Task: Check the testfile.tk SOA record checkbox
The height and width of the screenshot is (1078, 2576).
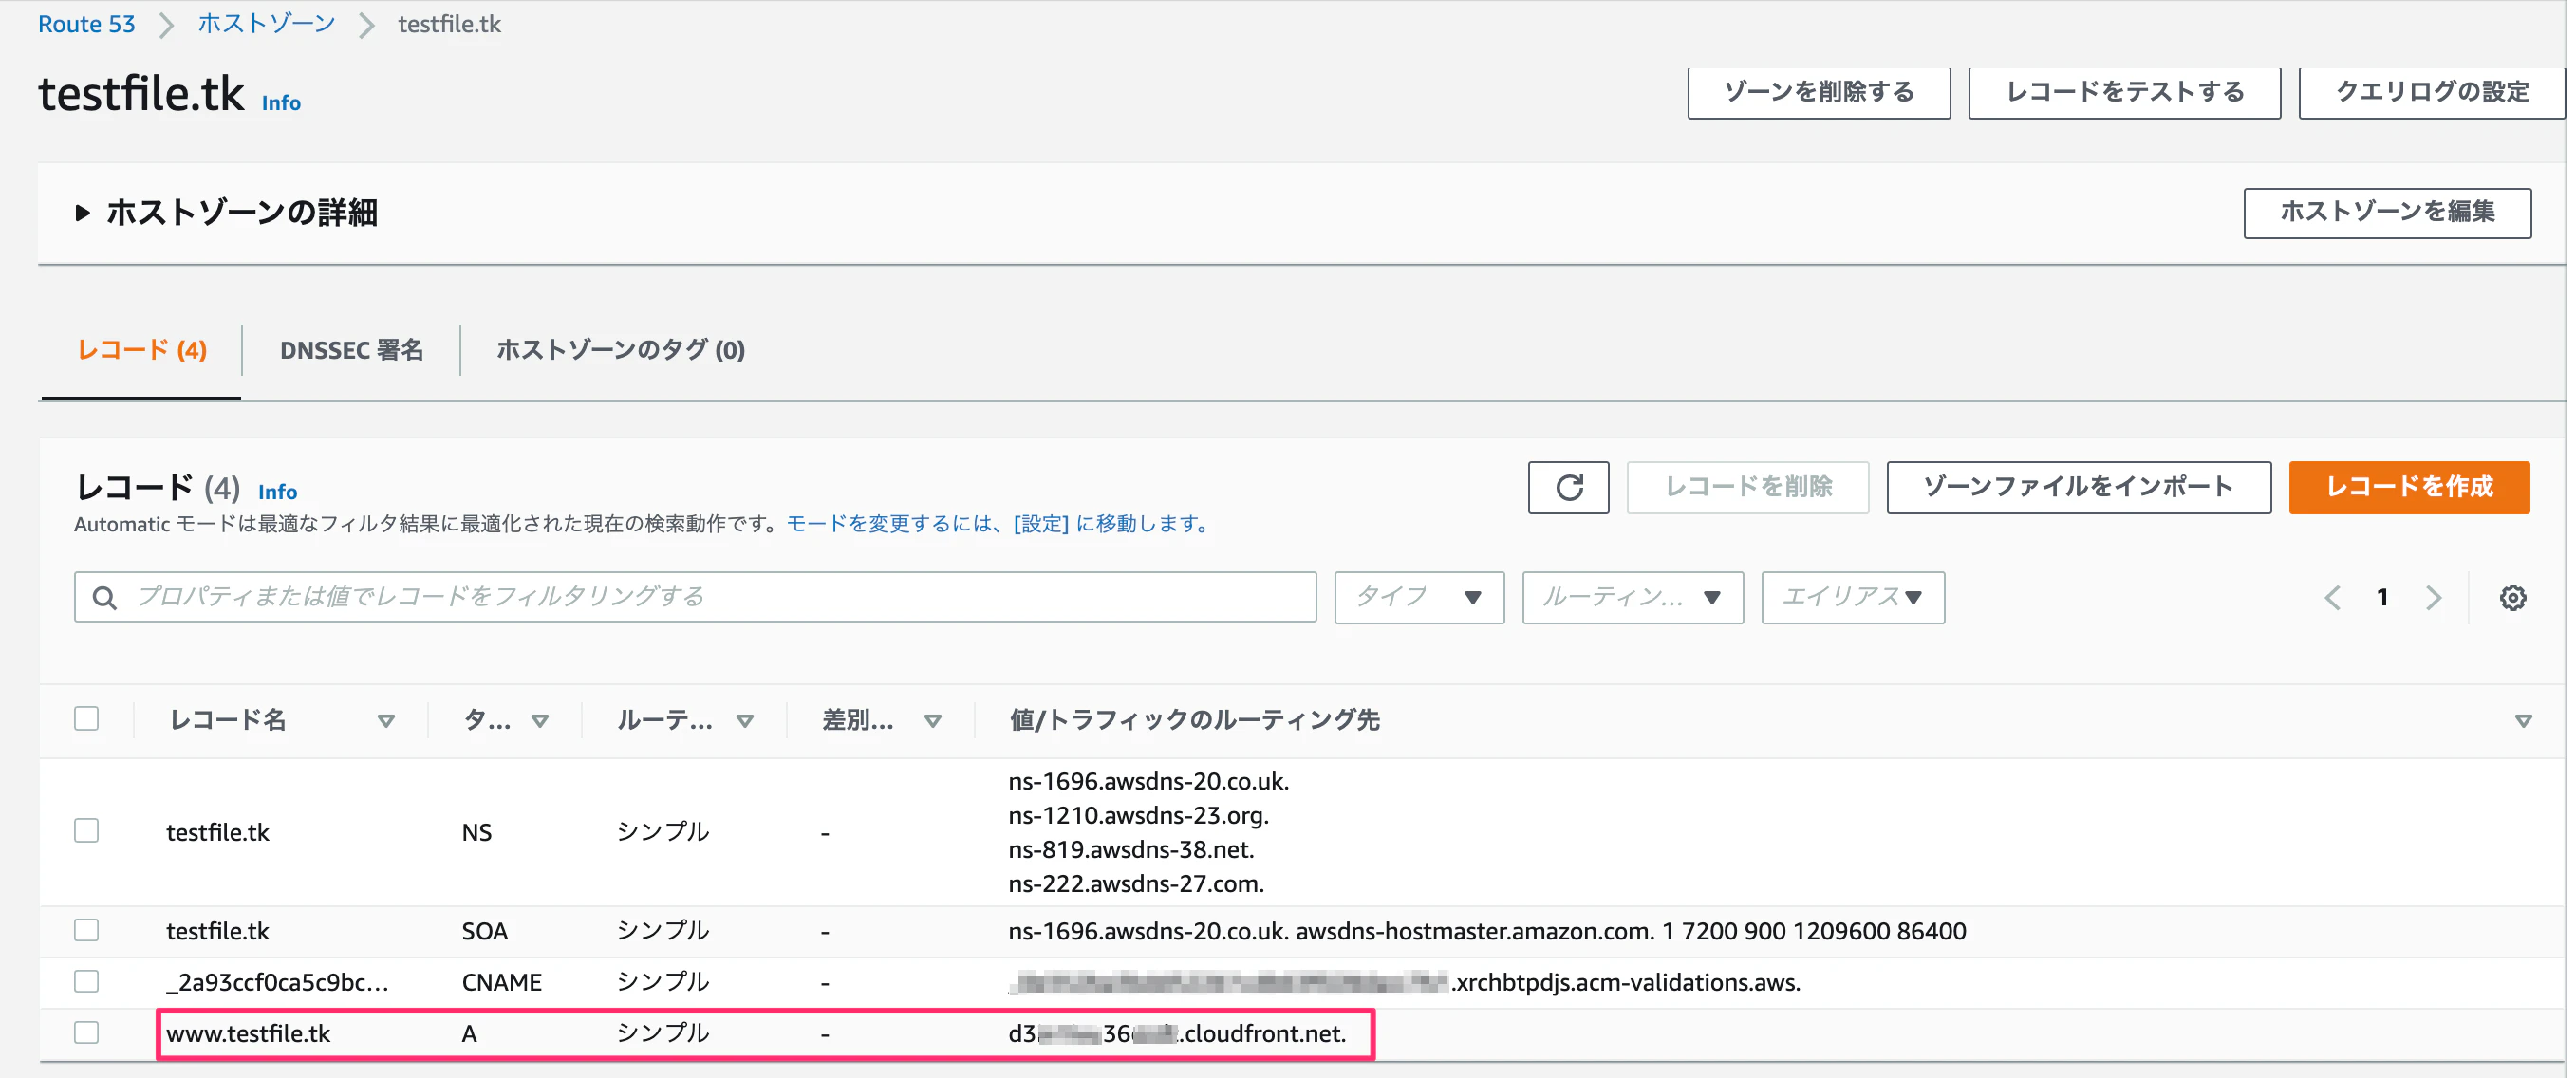Action: (87, 930)
